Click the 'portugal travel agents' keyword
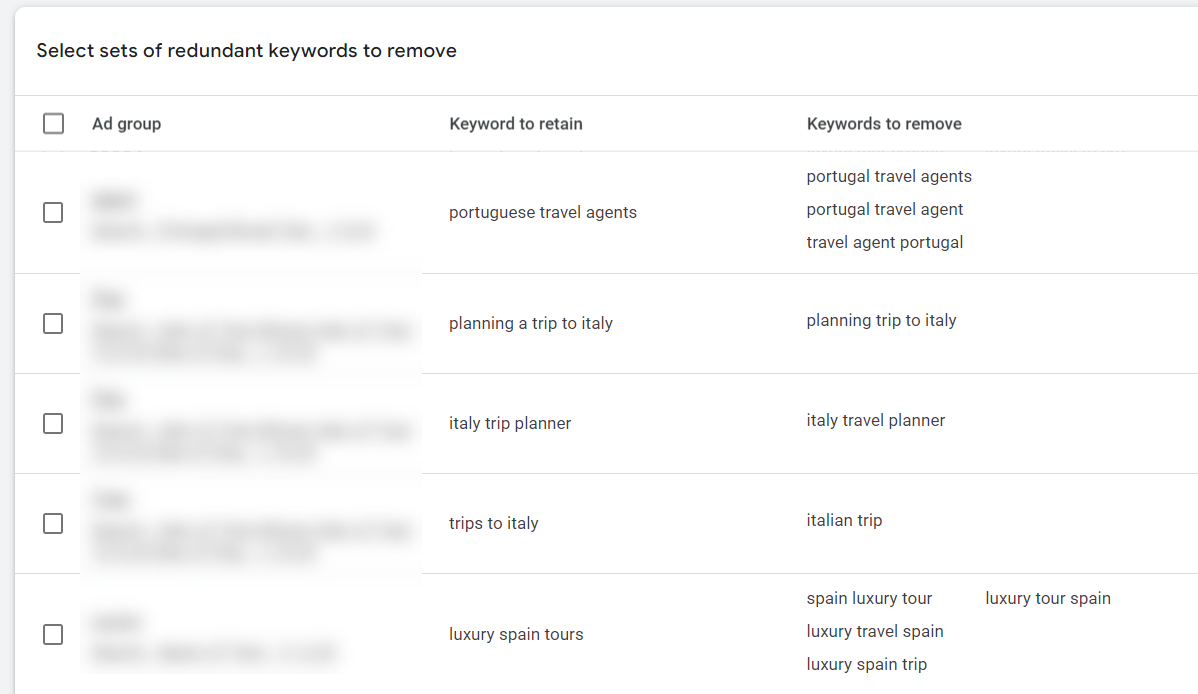This screenshot has width=1198, height=694. (889, 177)
